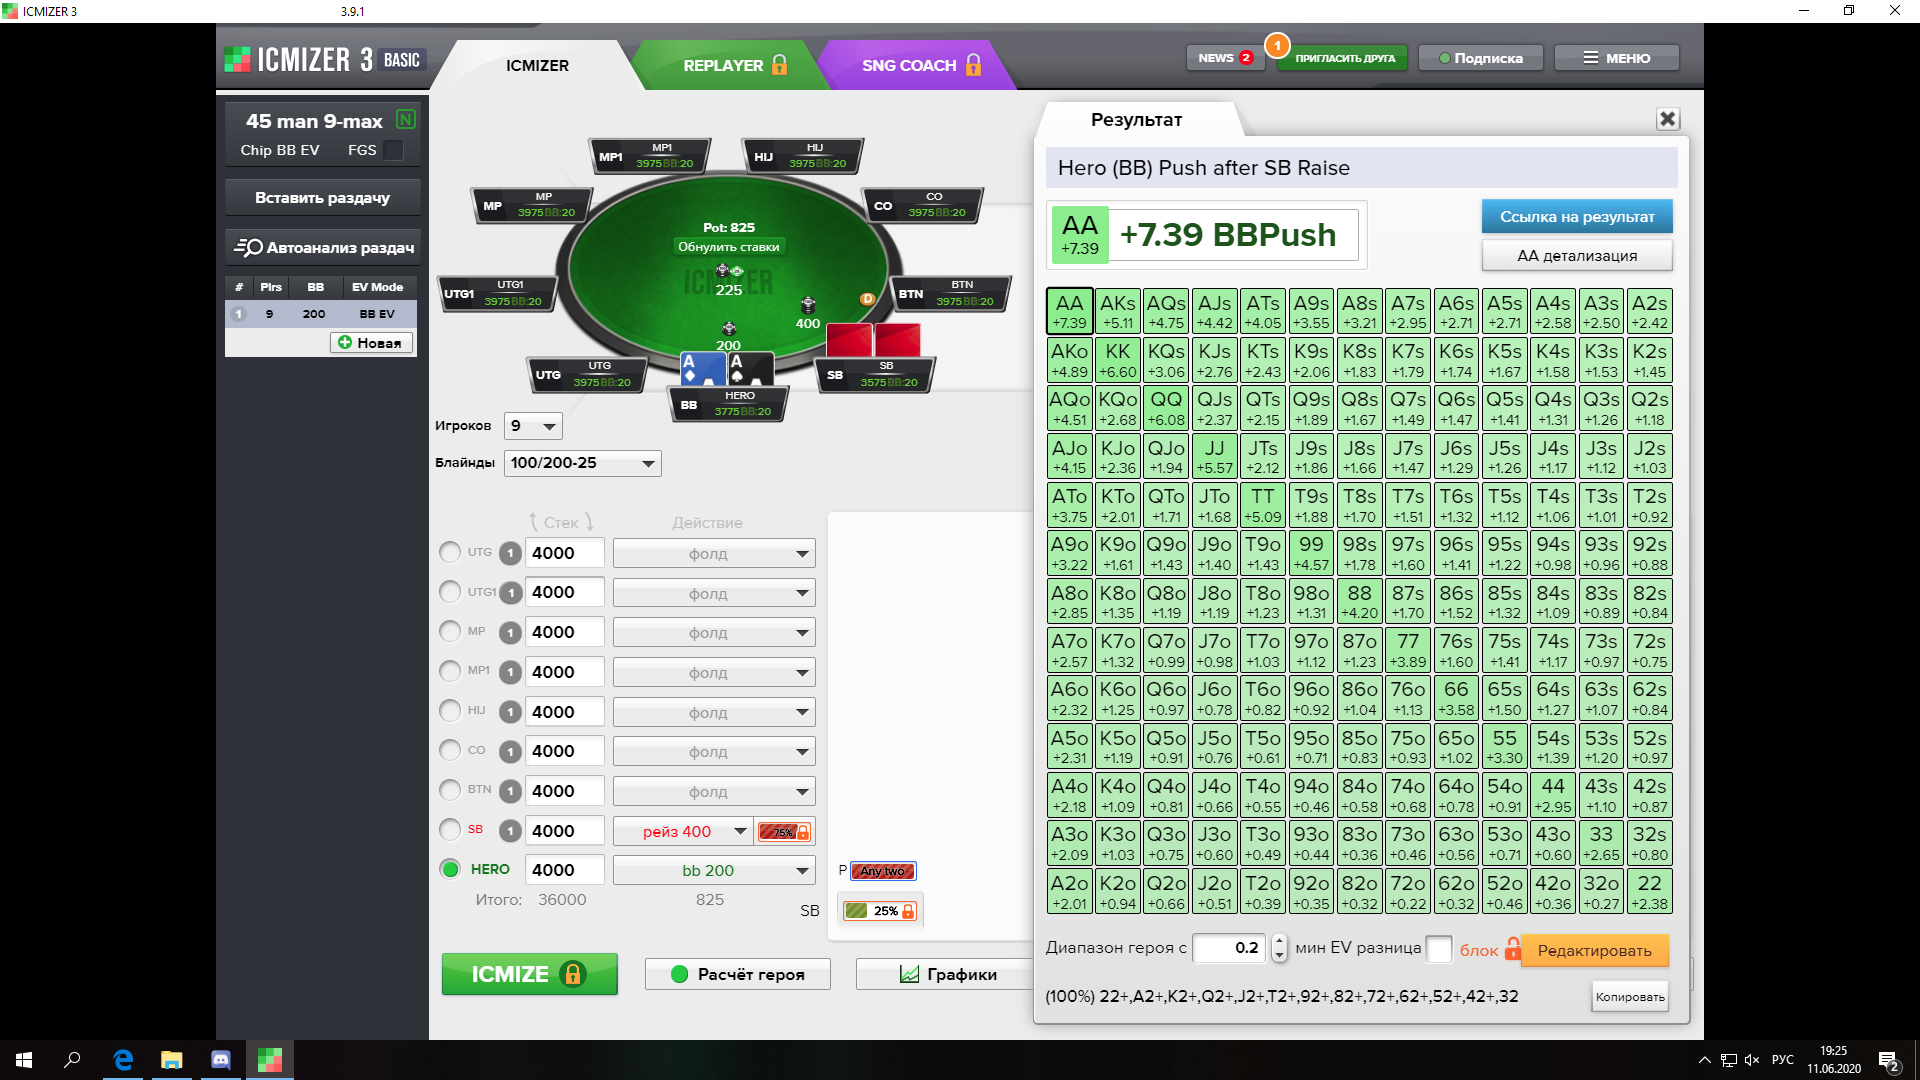The height and width of the screenshot is (1080, 1920).
Task: Click the Автоанализ раздач button
Action: (x=322, y=247)
